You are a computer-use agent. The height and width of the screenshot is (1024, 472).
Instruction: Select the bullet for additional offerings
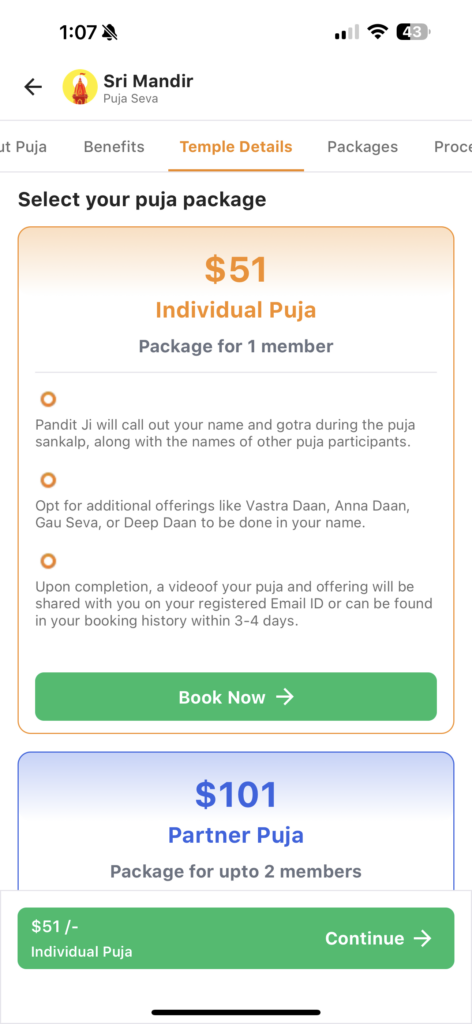tap(48, 480)
